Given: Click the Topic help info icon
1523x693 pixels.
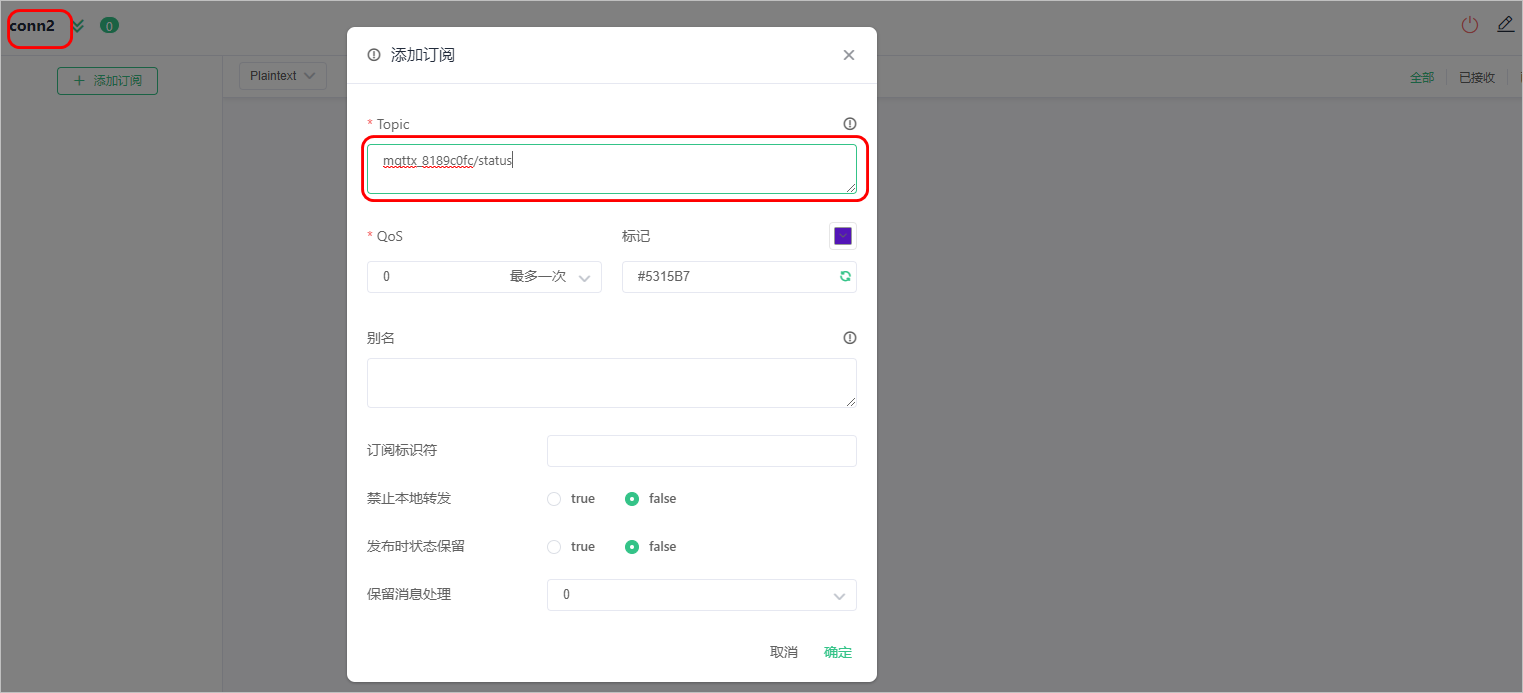Looking at the screenshot, I should tap(850, 124).
